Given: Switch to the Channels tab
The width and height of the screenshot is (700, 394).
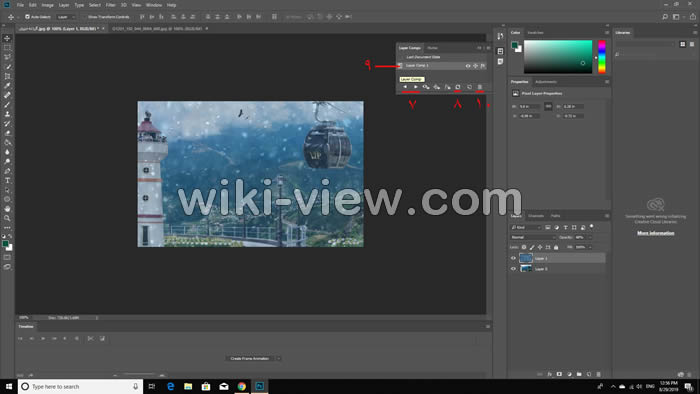Looking at the screenshot, I should tap(536, 216).
